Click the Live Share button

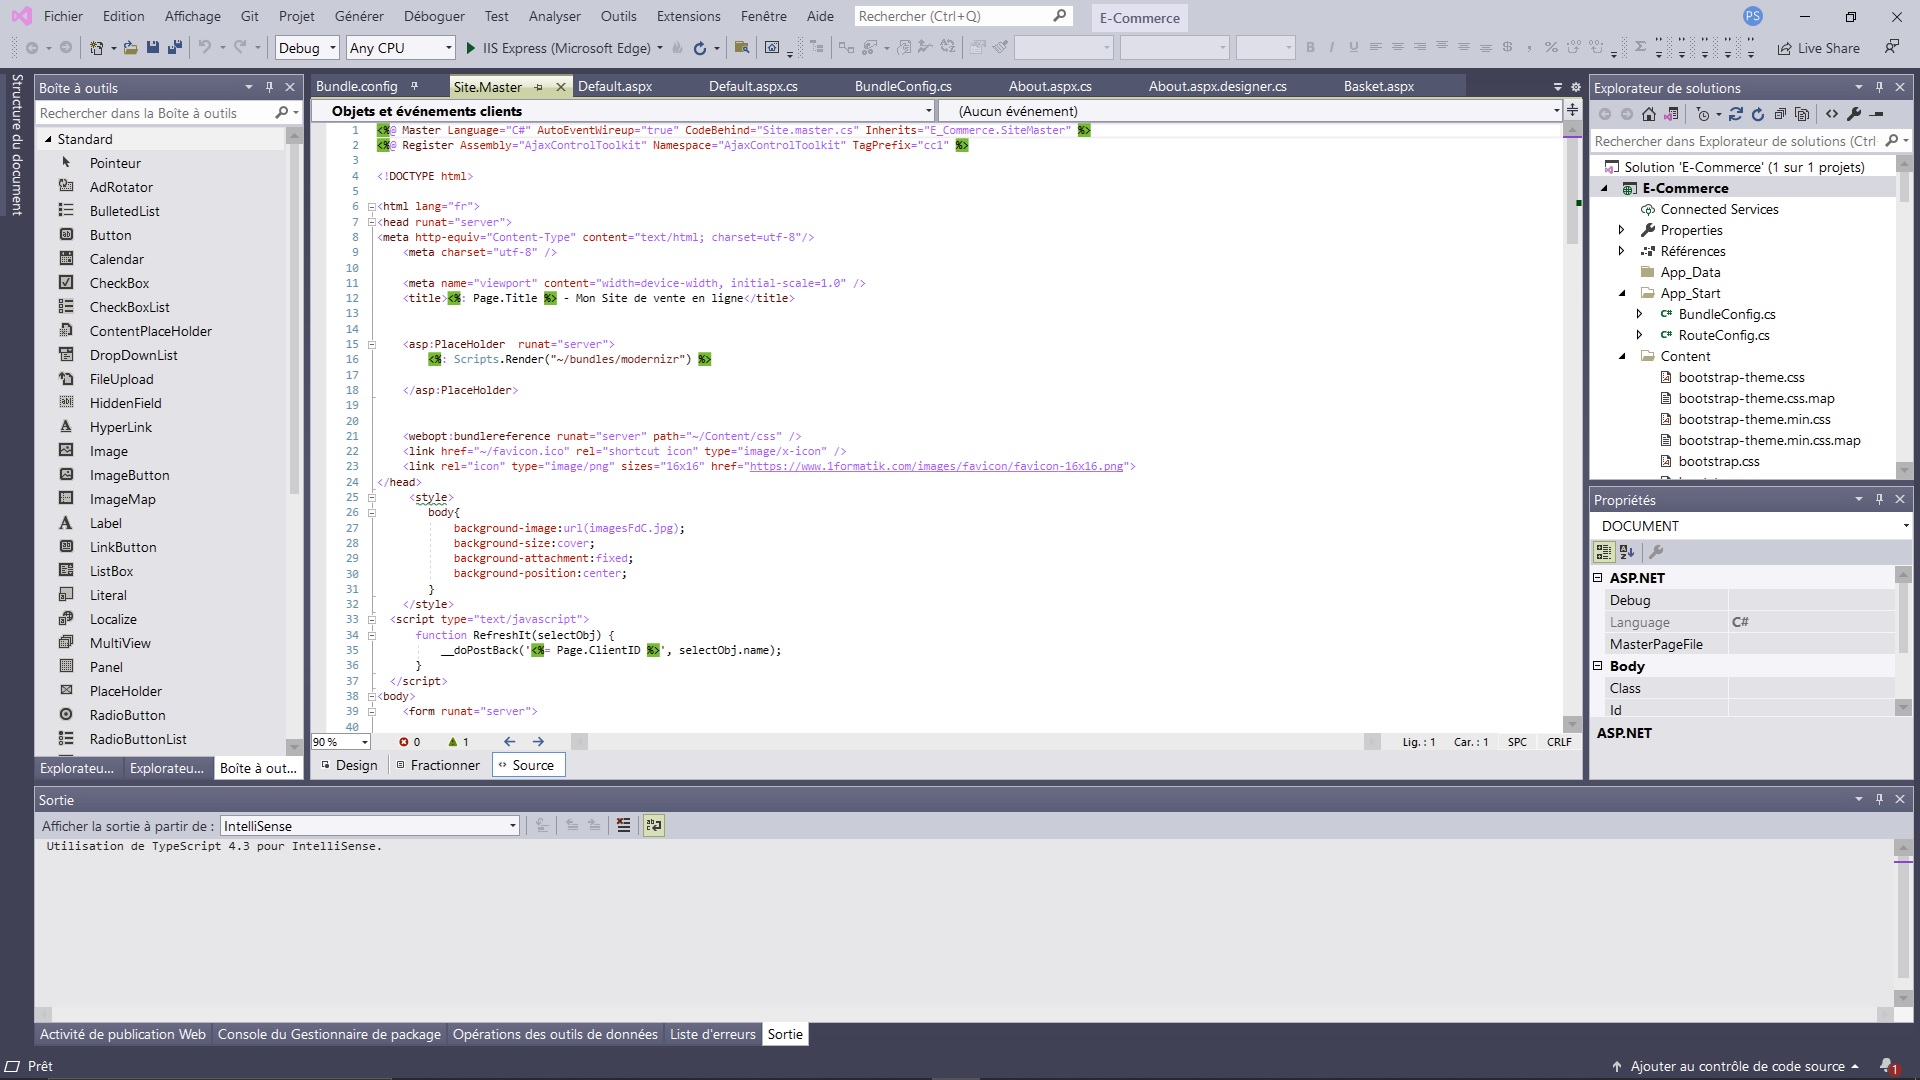[1819, 48]
